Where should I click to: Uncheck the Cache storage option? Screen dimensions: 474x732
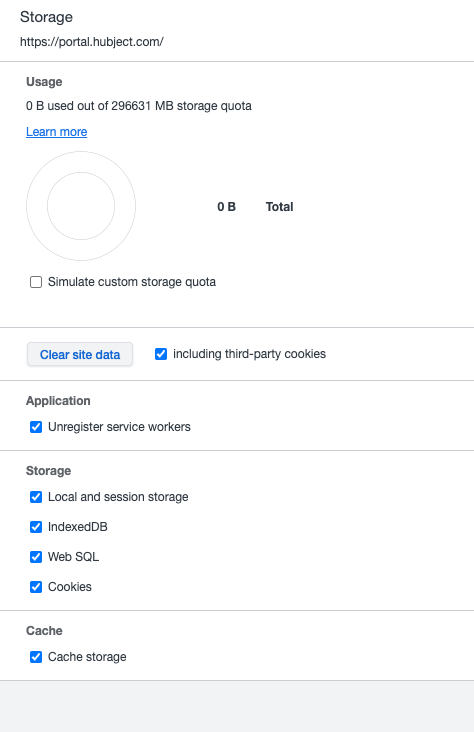(x=36, y=657)
